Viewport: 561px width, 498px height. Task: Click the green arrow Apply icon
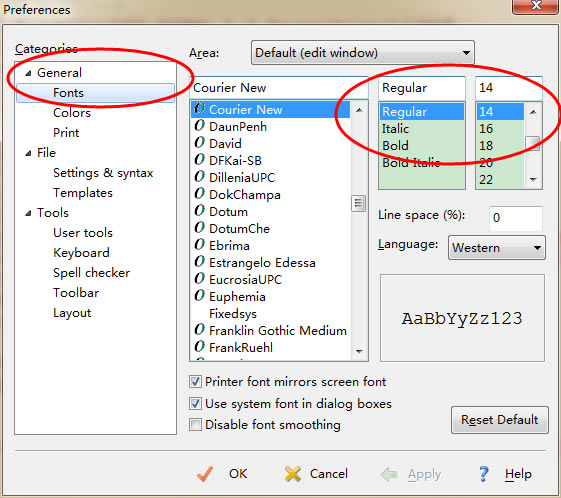click(389, 474)
